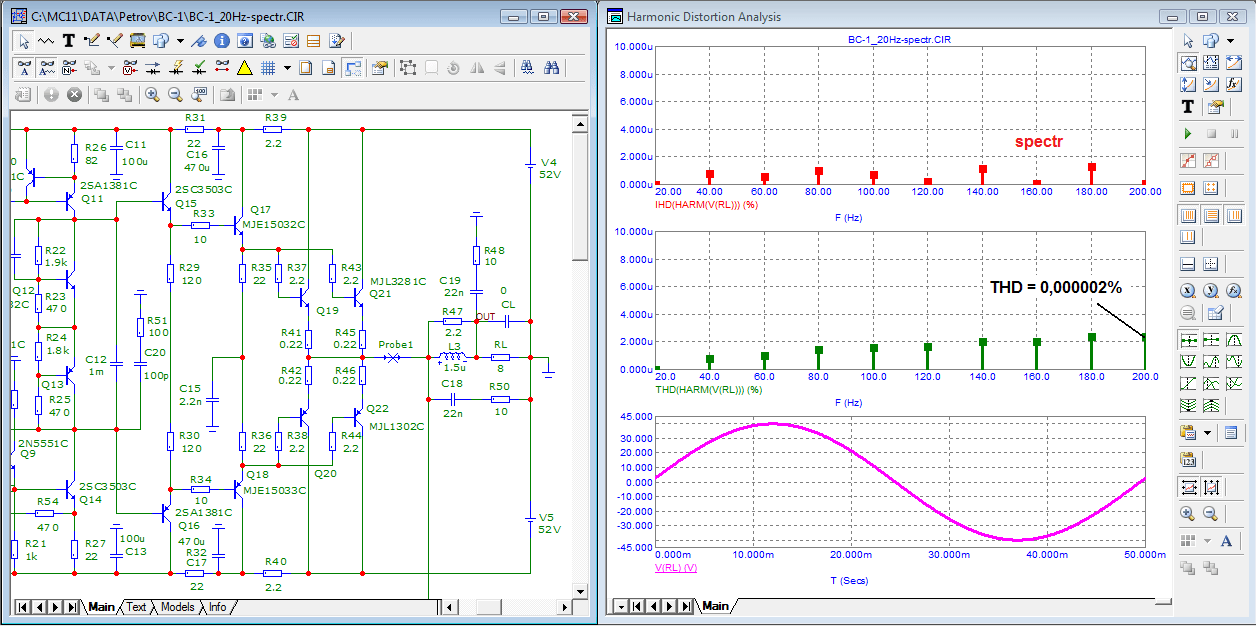Open the properties icon in the schematic toolbar
This screenshot has height=626, width=1256.
pyautogui.click(x=380, y=68)
